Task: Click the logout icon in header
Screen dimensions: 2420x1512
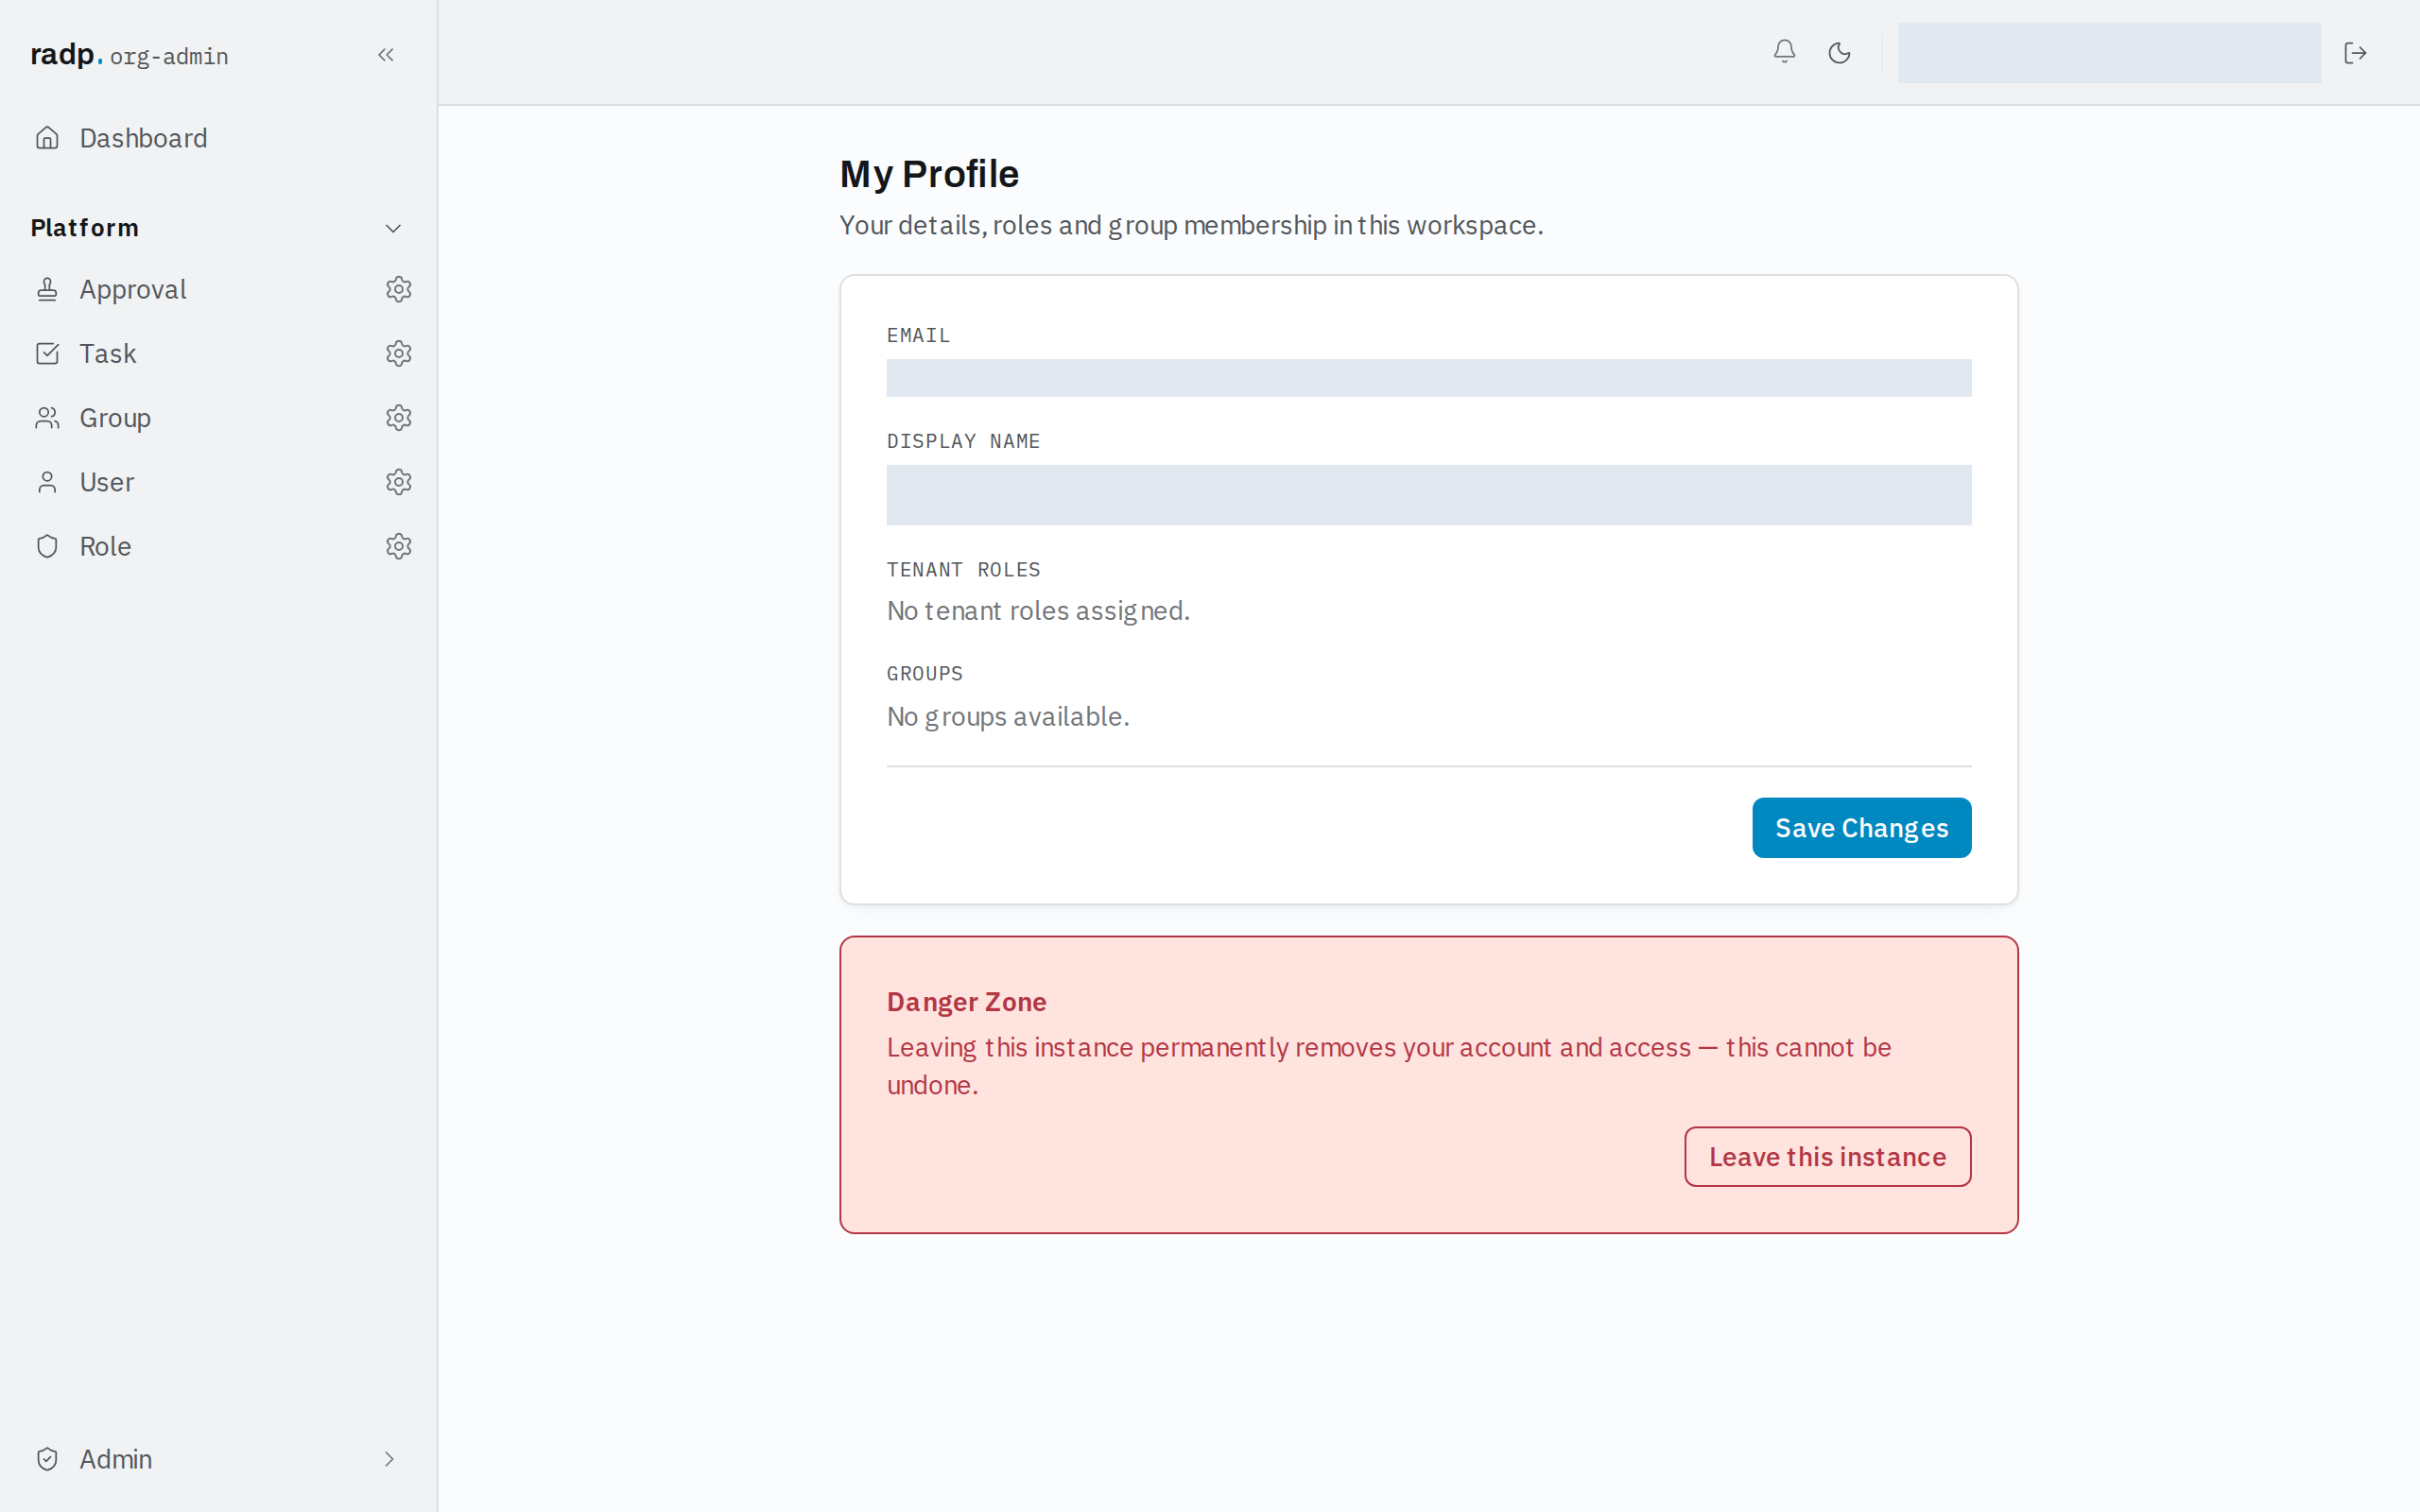Action: click(x=2355, y=53)
